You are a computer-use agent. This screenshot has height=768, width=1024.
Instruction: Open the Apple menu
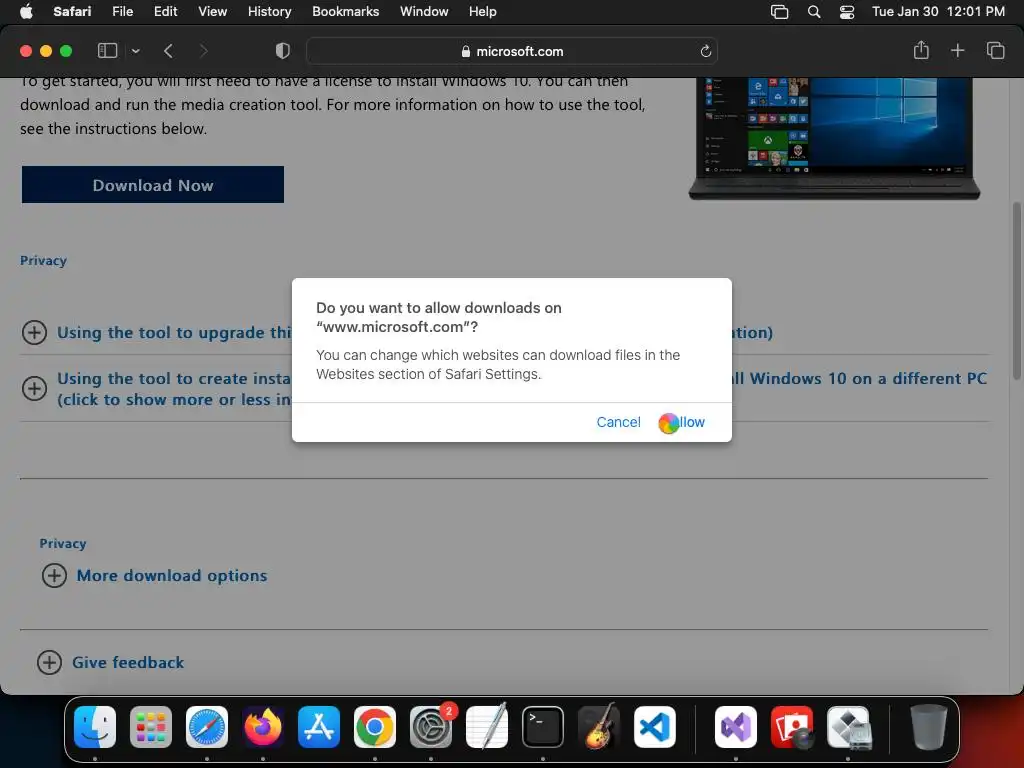pyautogui.click(x=26, y=11)
